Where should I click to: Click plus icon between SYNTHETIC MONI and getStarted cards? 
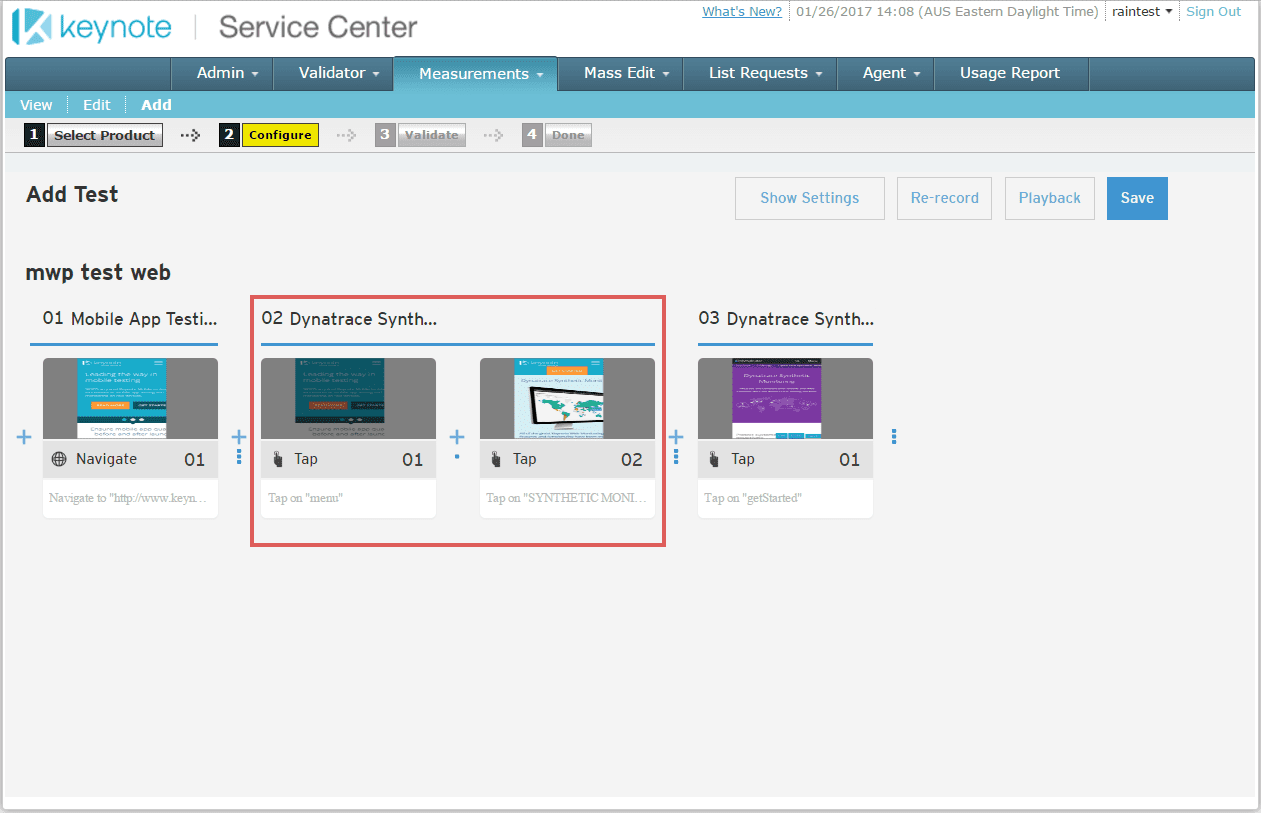click(x=676, y=437)
